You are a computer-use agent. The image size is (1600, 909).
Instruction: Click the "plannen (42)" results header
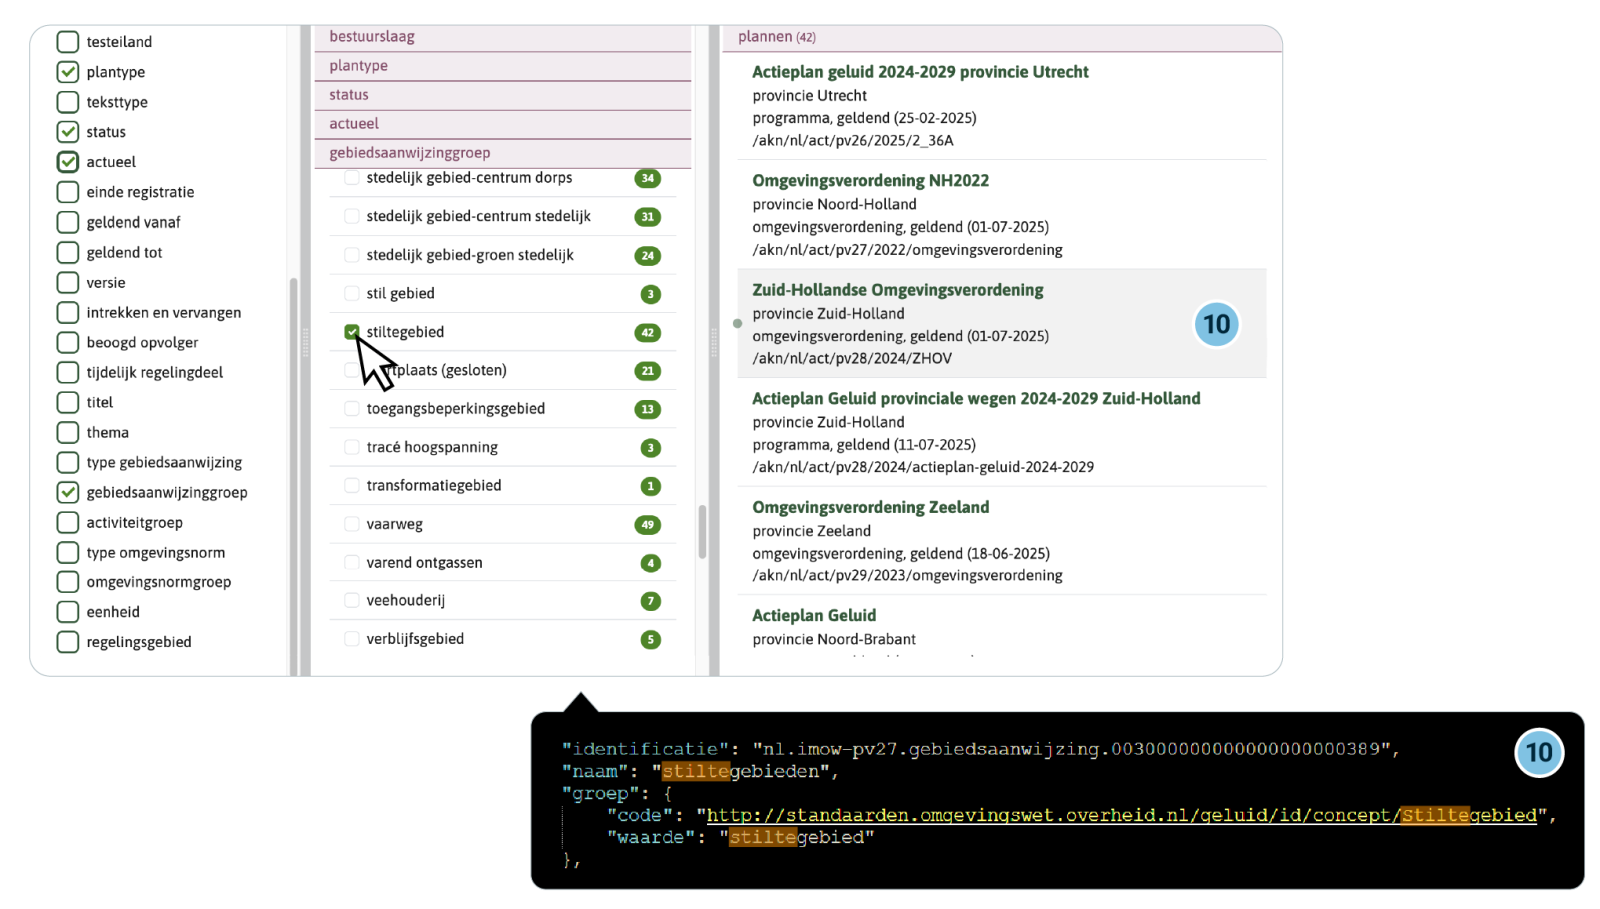click(775, 36)
